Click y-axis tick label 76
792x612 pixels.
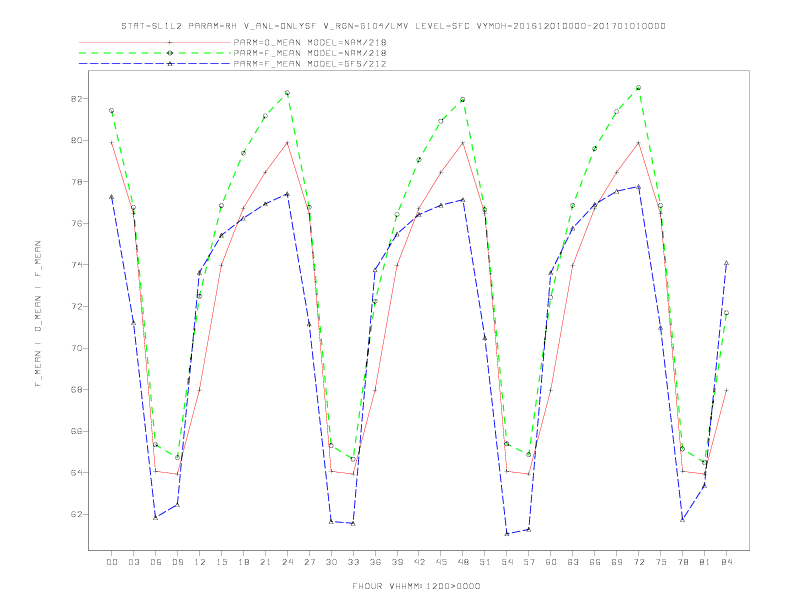(77, 223)
